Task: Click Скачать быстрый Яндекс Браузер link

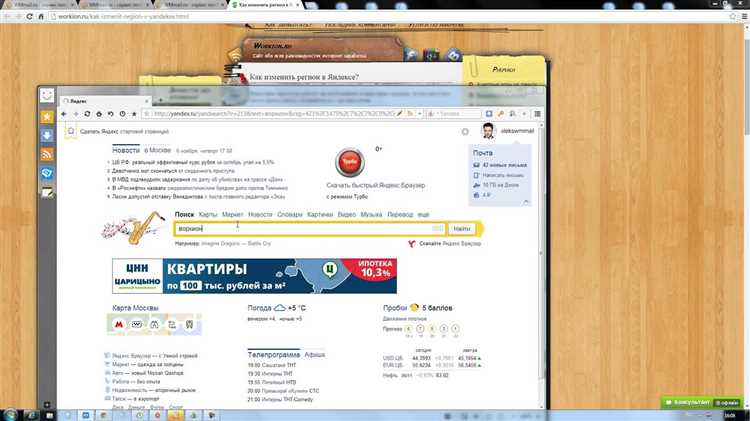Action: (x=375, y=185)
